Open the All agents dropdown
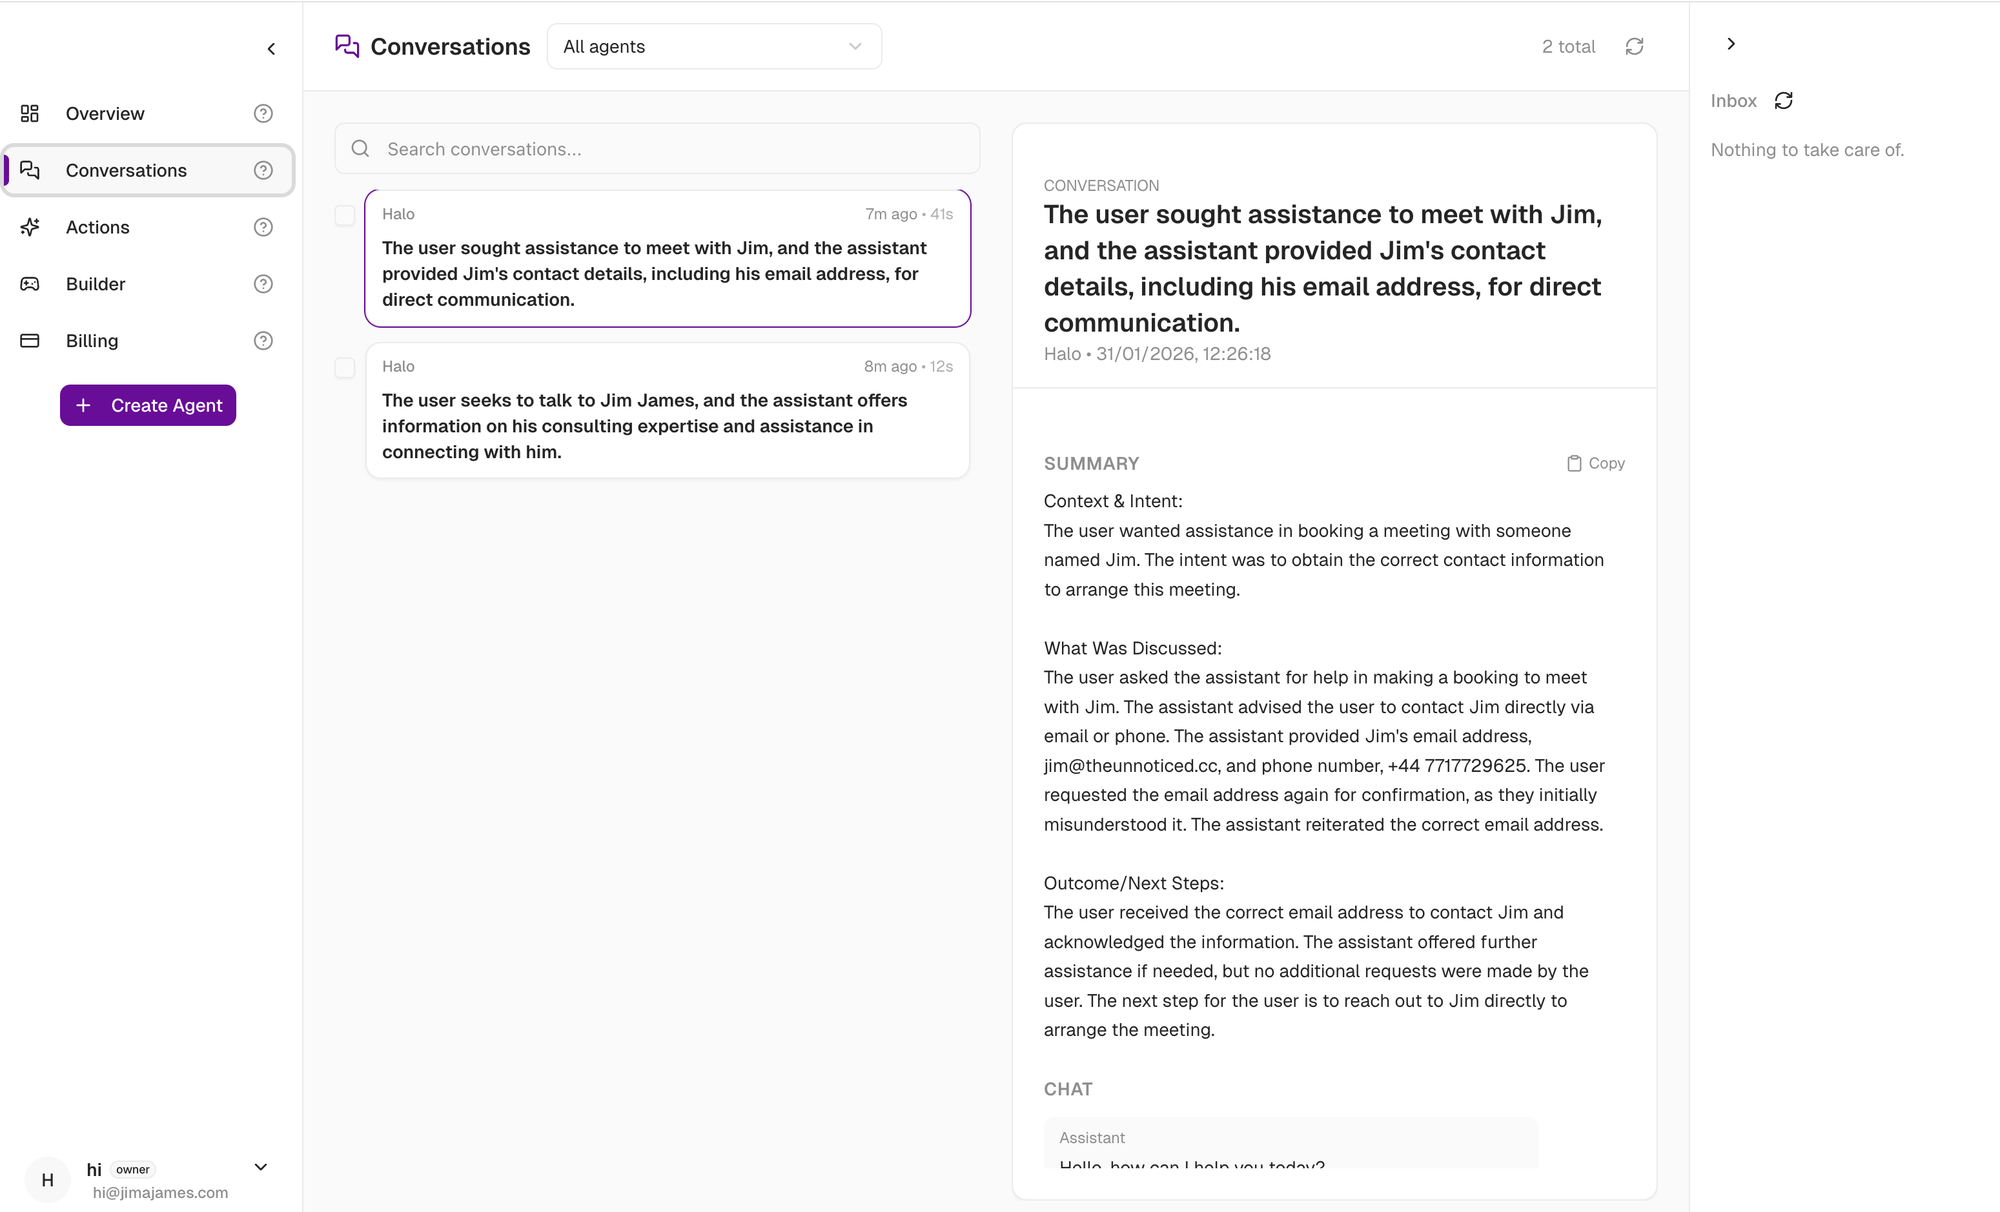2000x1212 pixels. 714,47
